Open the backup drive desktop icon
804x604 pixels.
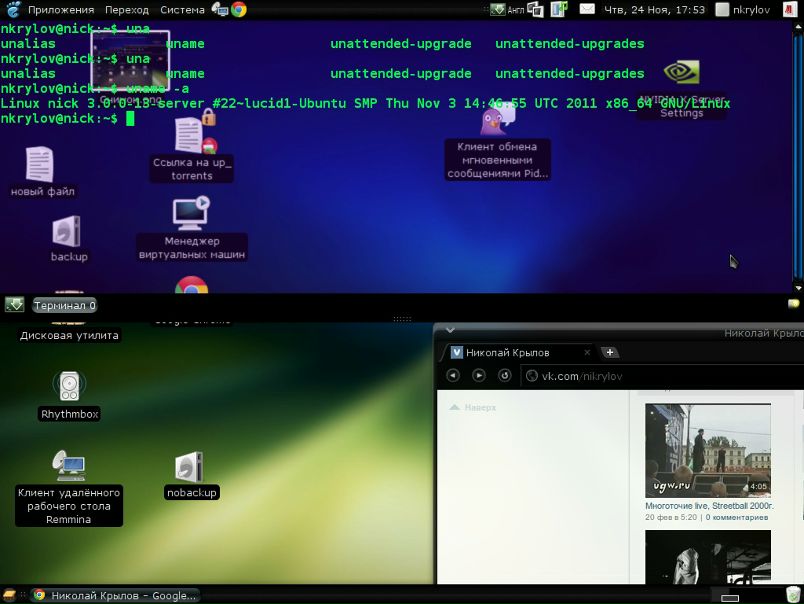[x=67, y=232]
